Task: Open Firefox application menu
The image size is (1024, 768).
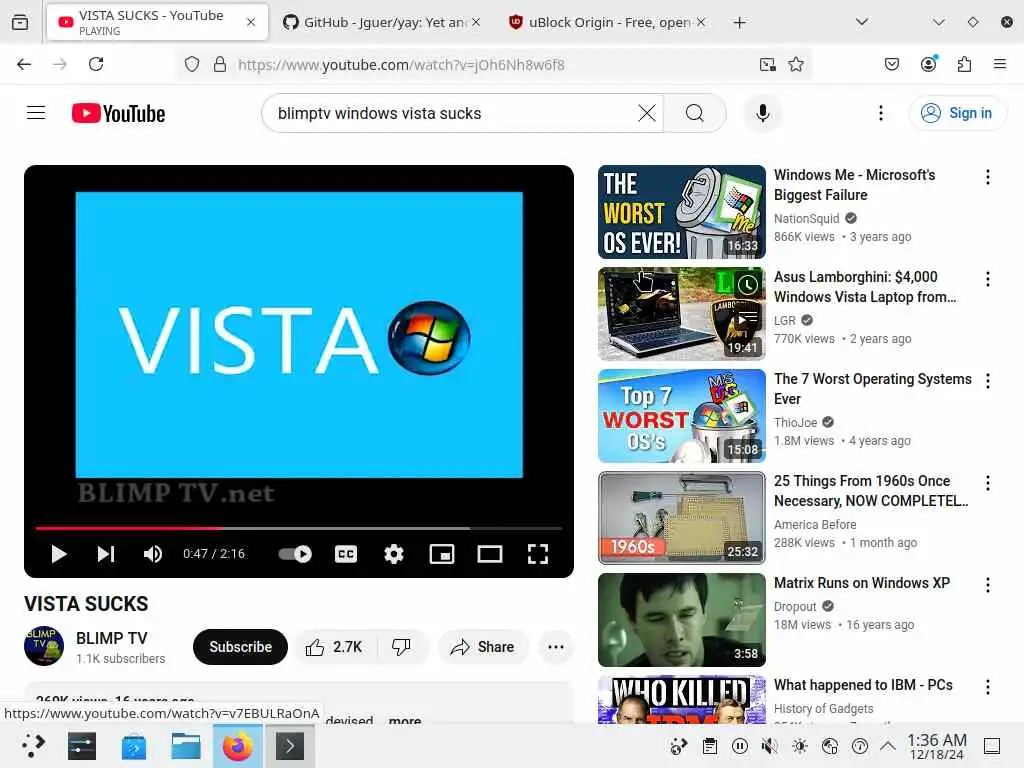Action: point(999,64)
